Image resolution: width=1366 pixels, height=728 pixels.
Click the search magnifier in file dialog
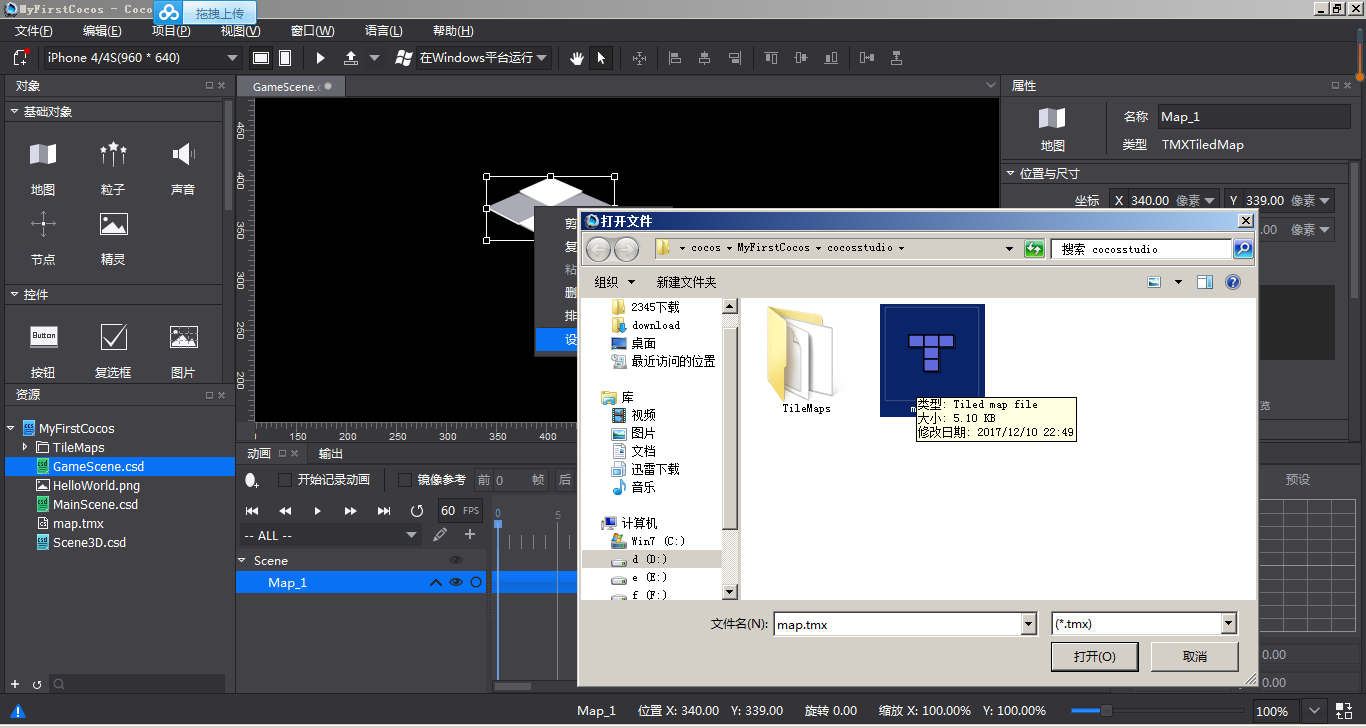tap(1243, 248)
